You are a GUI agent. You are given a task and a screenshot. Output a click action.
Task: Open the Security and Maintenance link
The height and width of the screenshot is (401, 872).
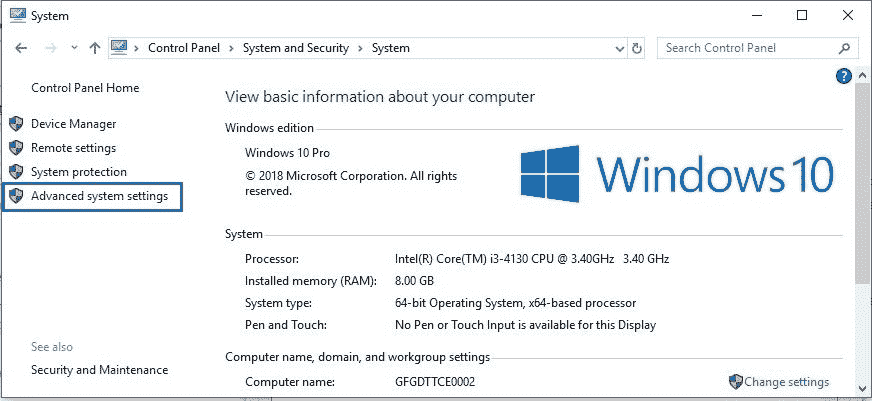point(99,370)
